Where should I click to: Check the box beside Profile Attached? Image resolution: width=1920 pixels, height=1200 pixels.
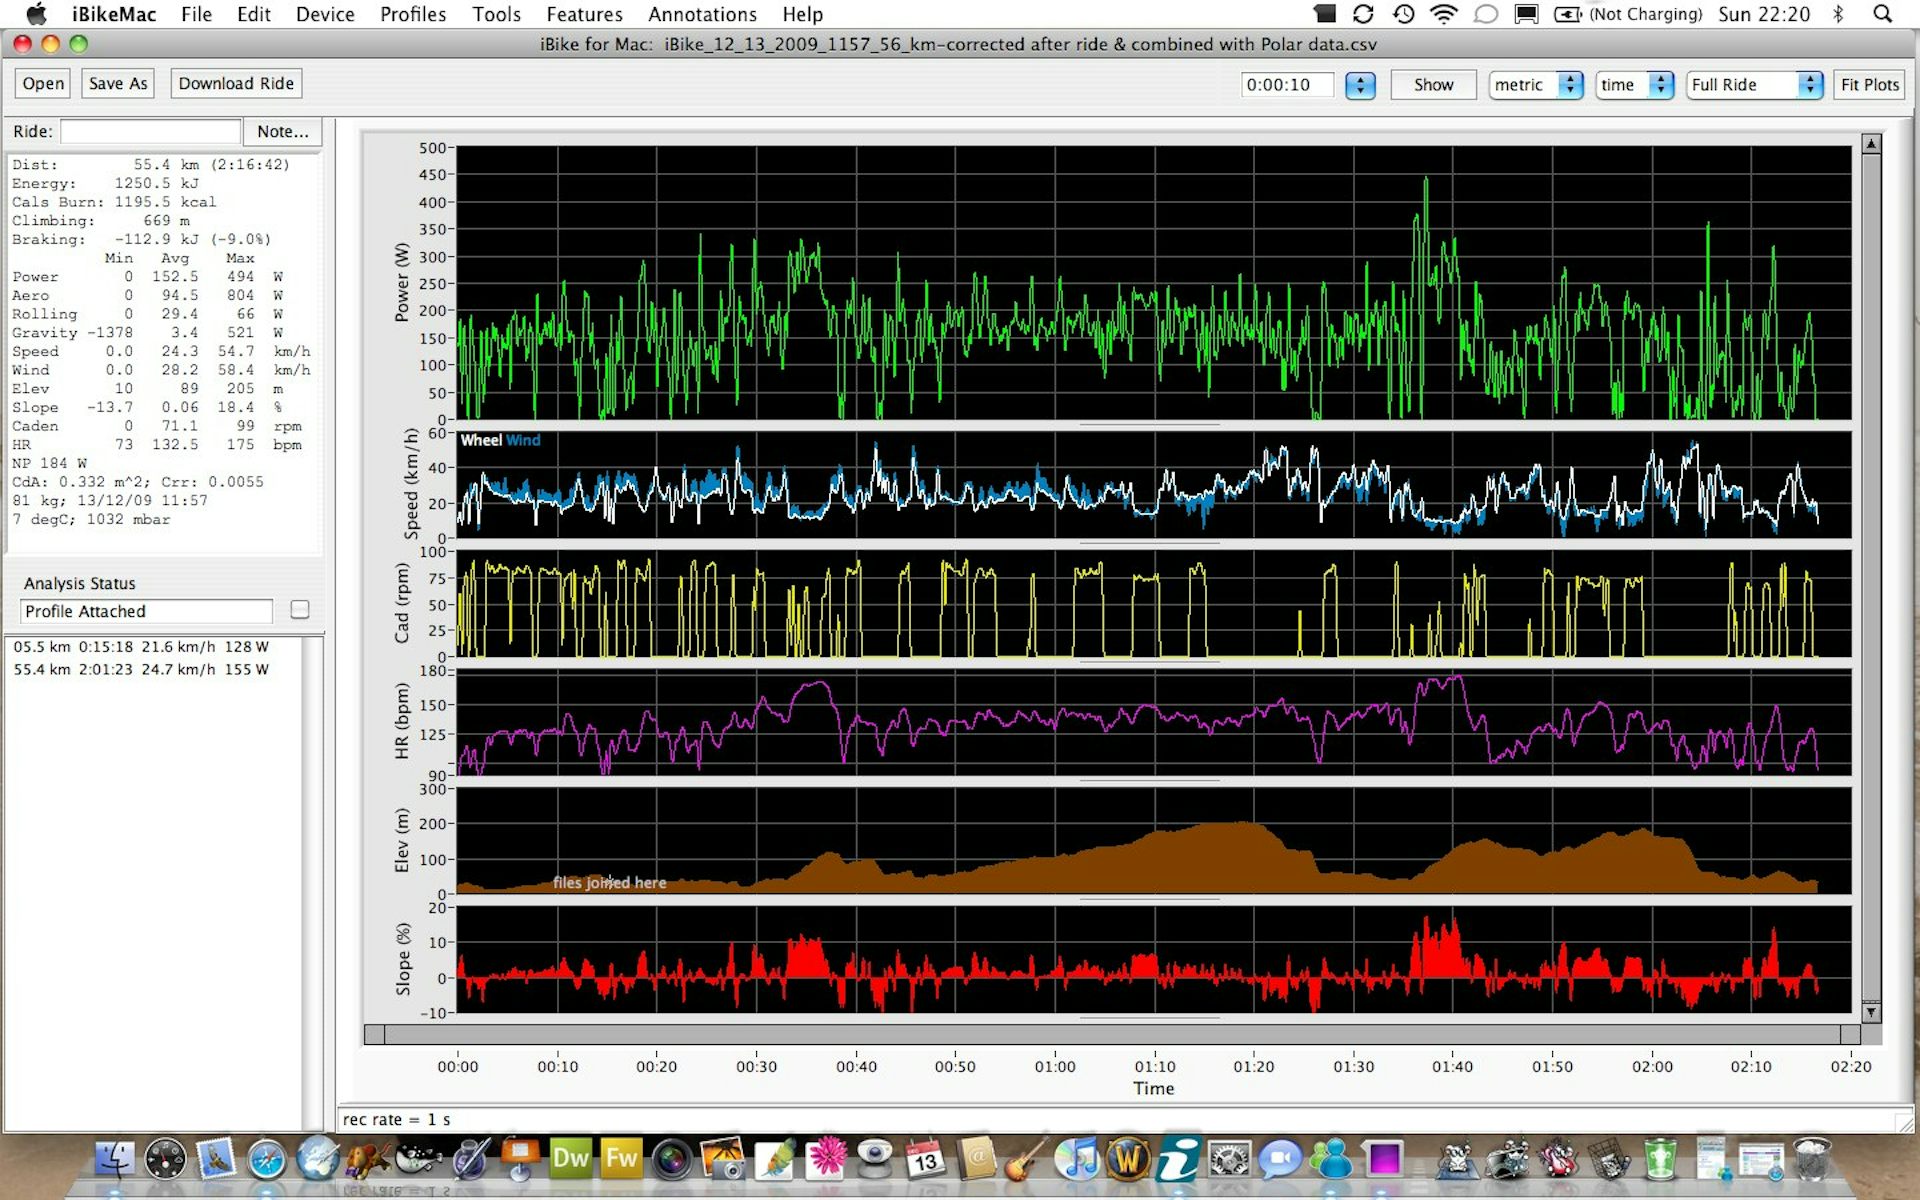pyautogui.click(x=299, y=610)
